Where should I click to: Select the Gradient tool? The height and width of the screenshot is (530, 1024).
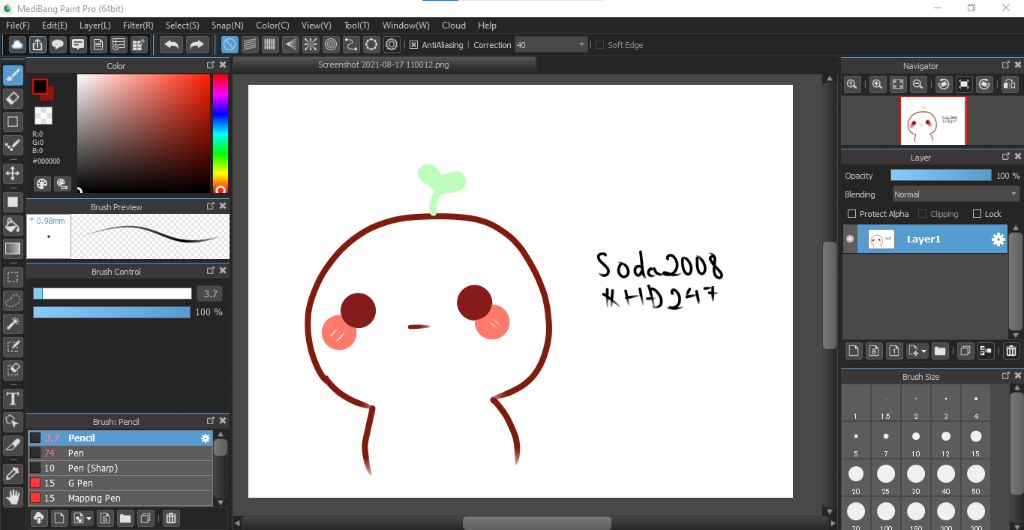[12, 248]
